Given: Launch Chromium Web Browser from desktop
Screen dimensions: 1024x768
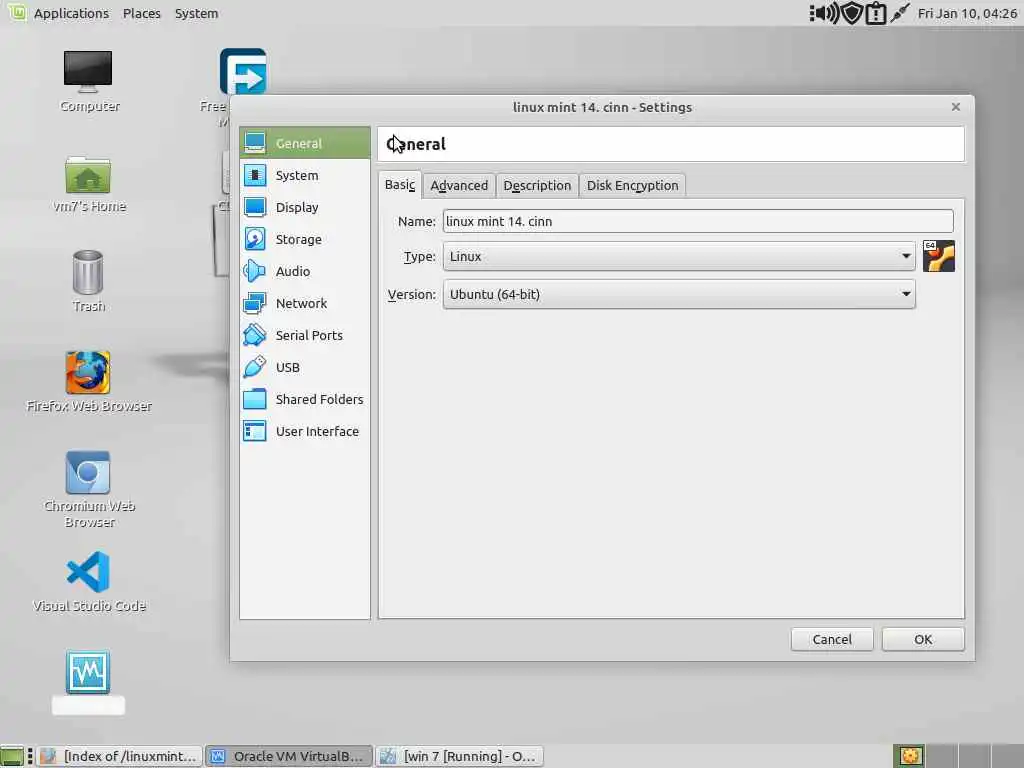Looking at the screenshot, I should (x=88, y=473).
